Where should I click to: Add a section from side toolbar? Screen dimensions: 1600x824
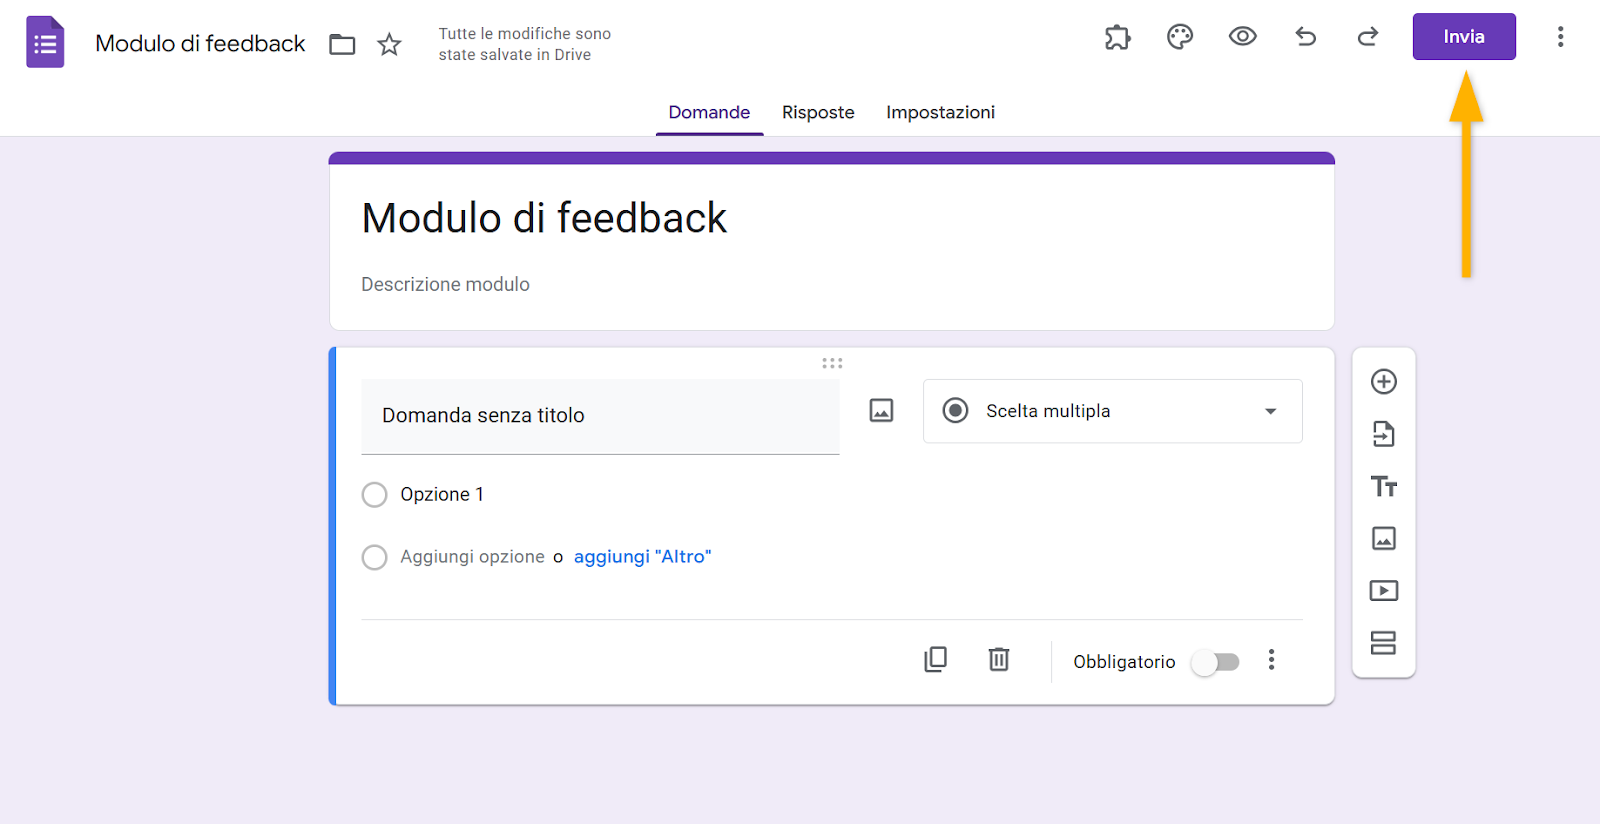coord(1384,643)
